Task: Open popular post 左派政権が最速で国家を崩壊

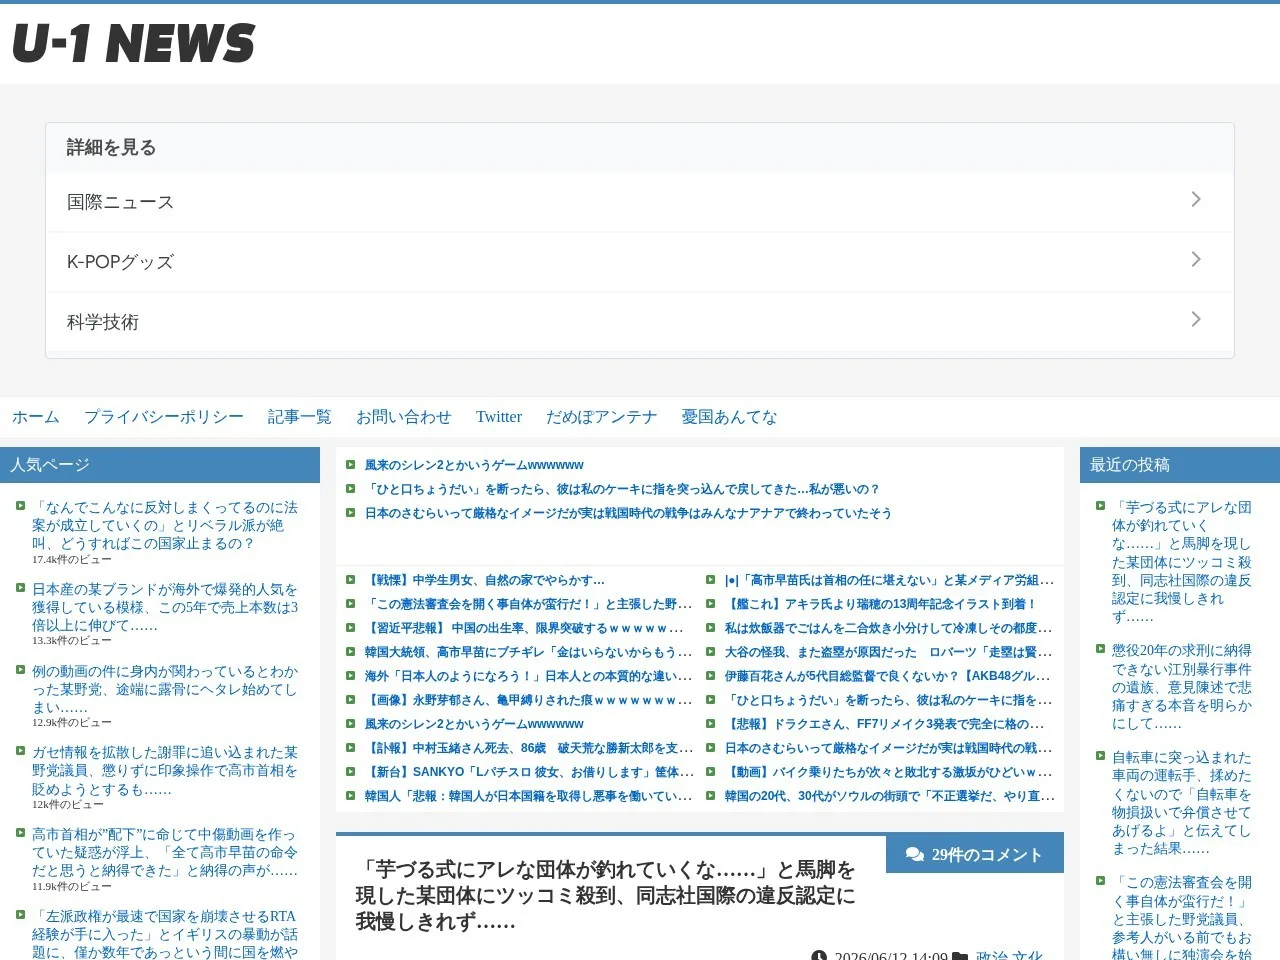Action: point(165,934)
